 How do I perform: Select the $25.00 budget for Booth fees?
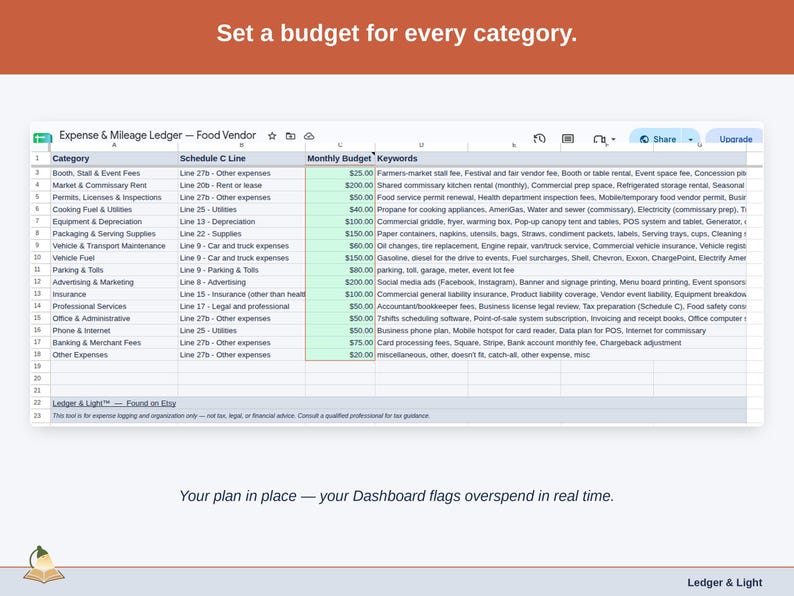click(340, 173)
